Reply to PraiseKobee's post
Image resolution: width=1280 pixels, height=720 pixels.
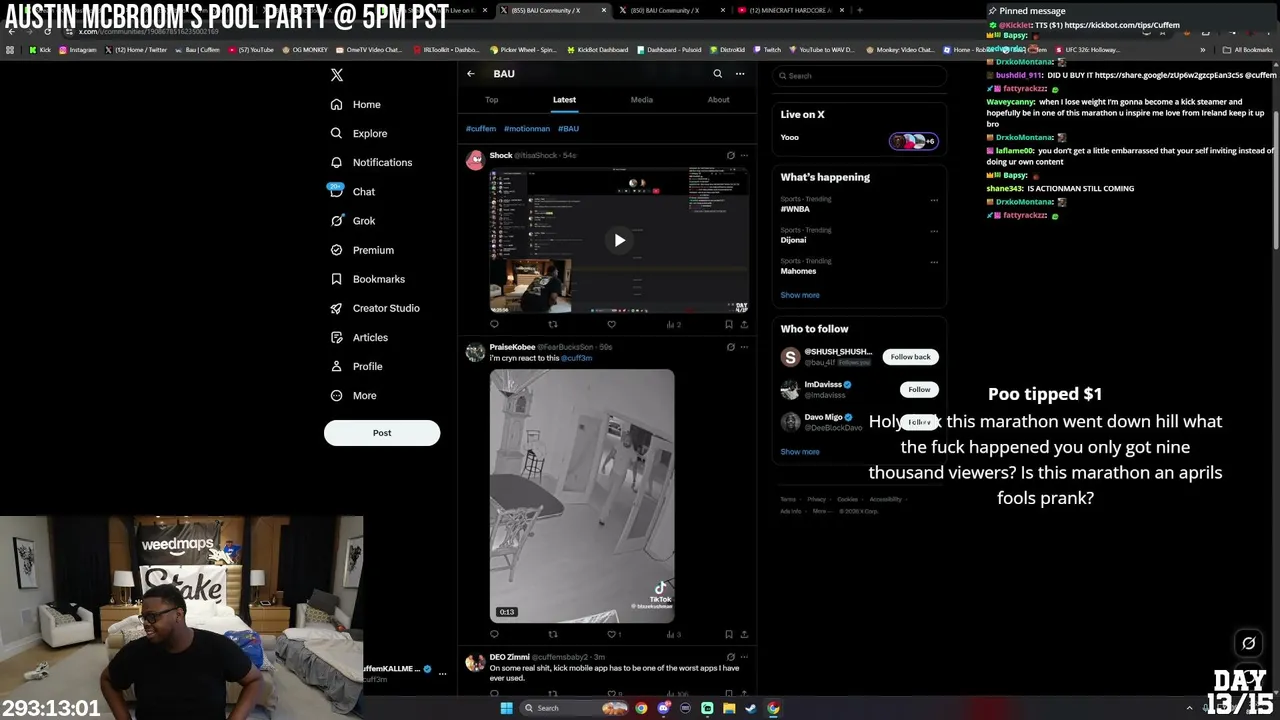[494, 634]
